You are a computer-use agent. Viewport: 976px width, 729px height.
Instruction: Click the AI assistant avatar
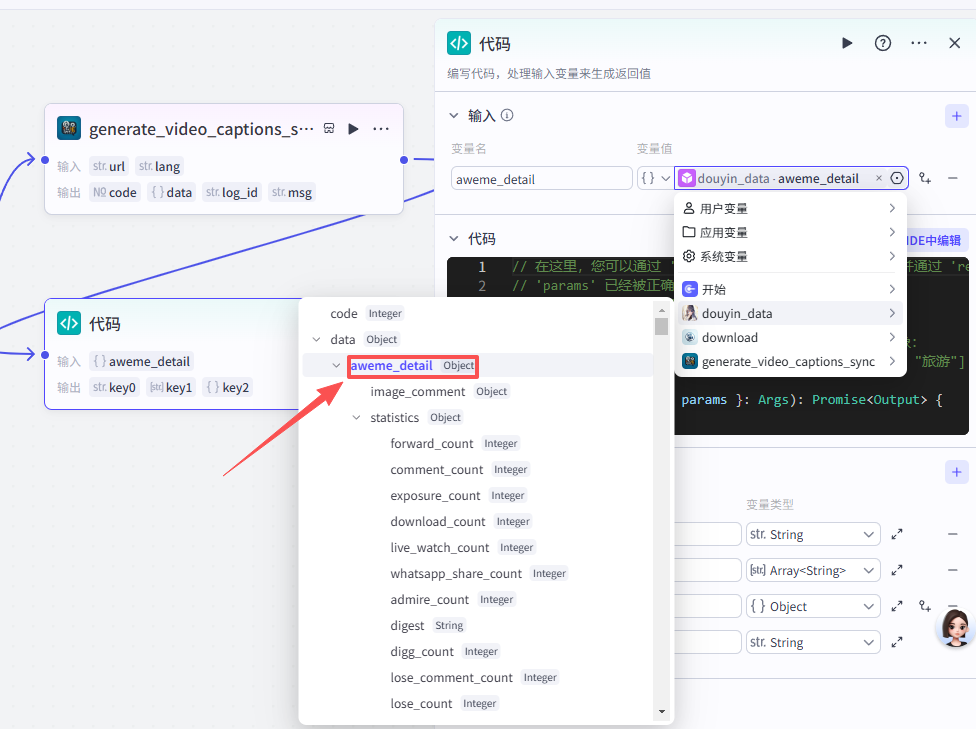[x=954, y=626]
